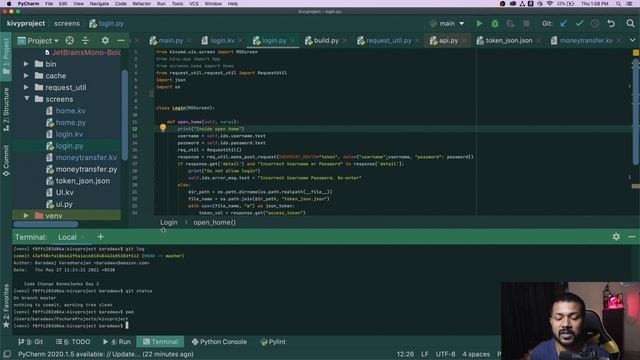
Task: Collapse the screens folder
Action: [x=27, y=99]
